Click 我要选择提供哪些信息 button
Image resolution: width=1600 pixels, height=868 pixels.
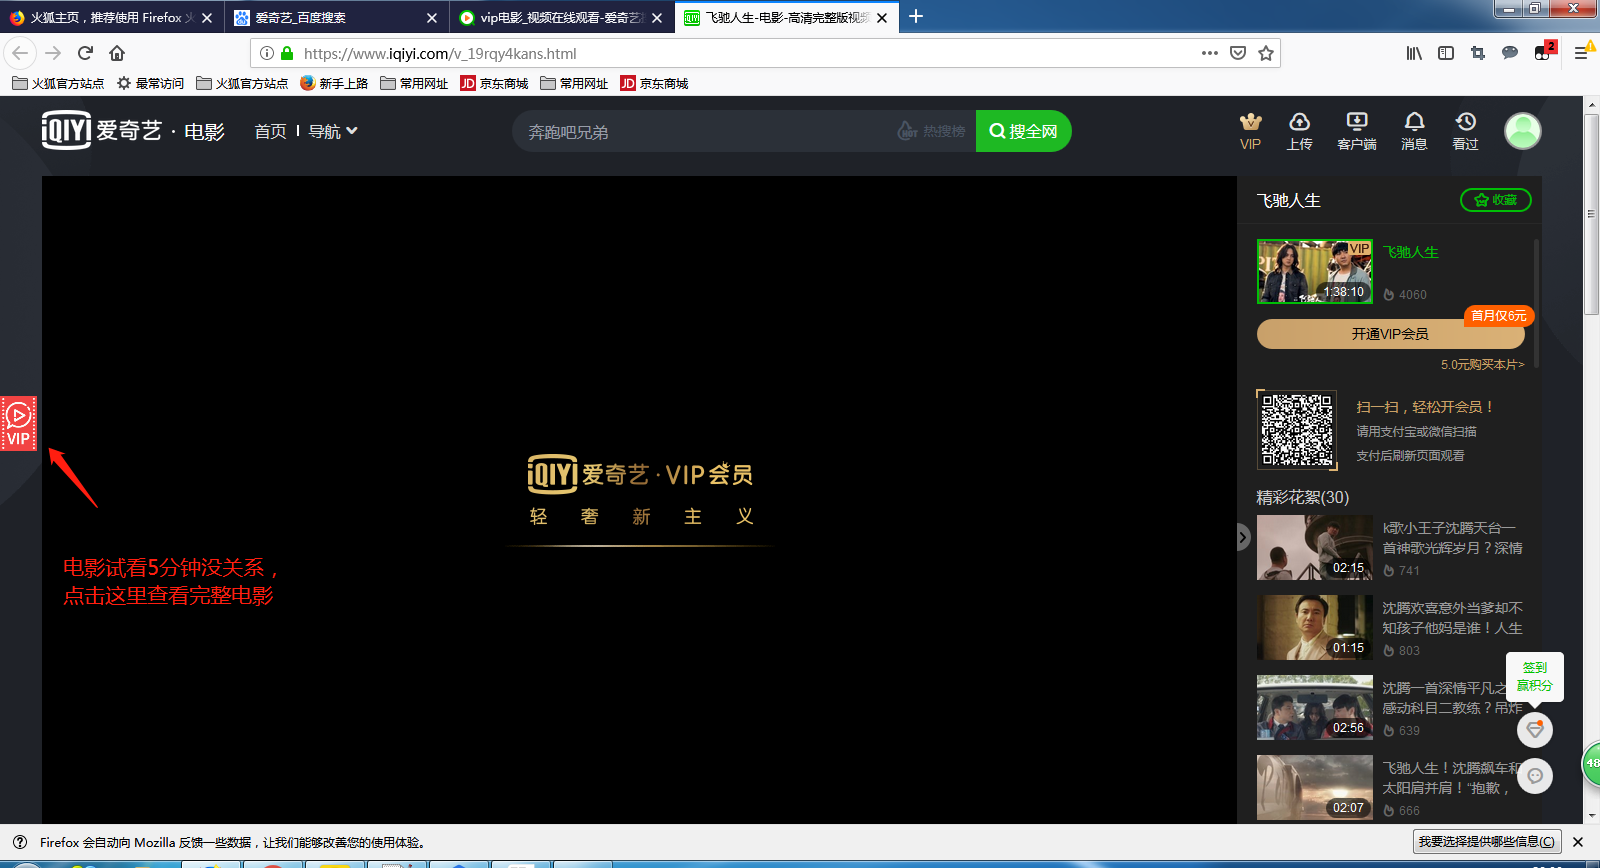1487,842
